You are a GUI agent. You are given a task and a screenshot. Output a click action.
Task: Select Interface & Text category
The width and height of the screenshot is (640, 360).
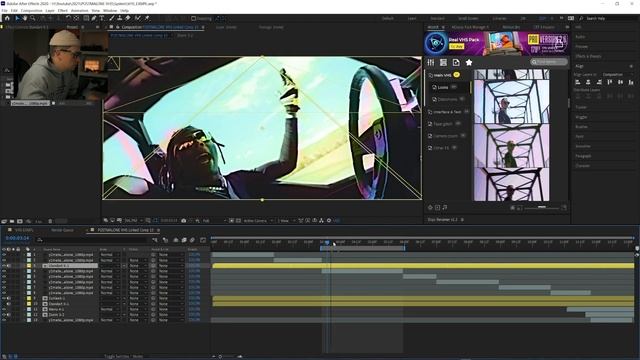pyautogui.click(x=447, y=111)
